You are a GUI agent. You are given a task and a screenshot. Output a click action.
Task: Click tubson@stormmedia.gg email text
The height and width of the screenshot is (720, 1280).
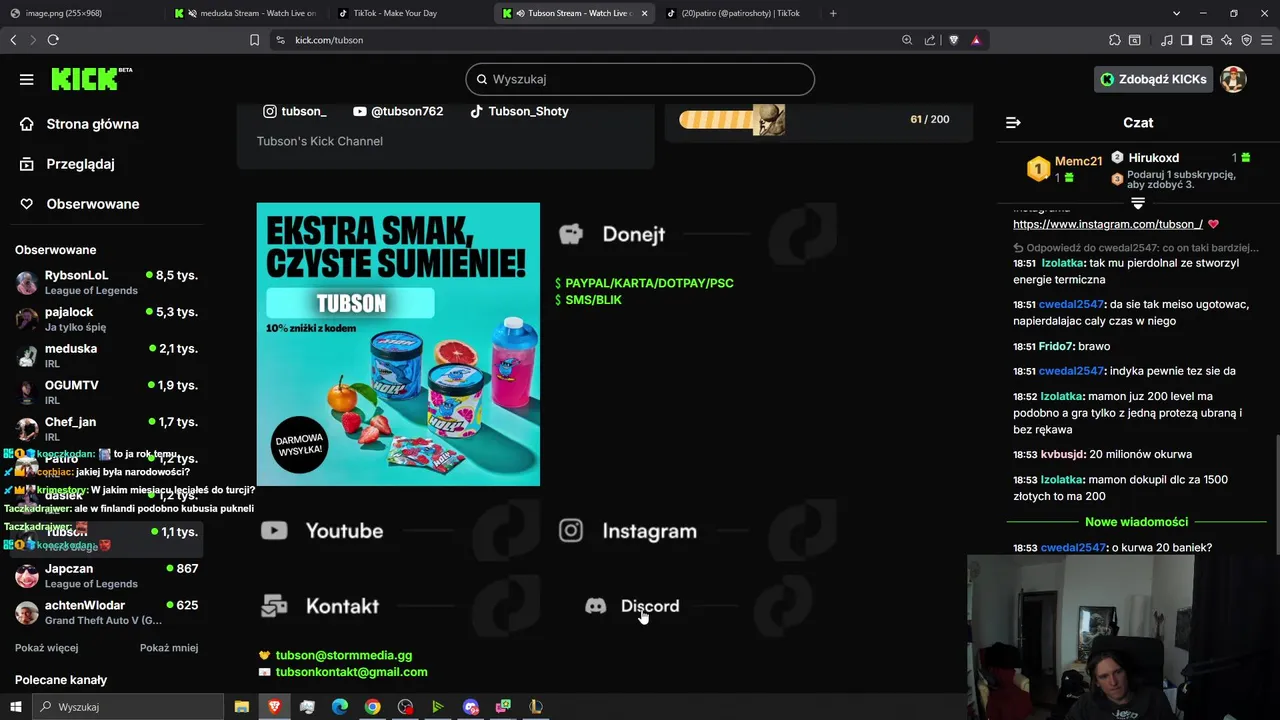click(x=343, y=655)
